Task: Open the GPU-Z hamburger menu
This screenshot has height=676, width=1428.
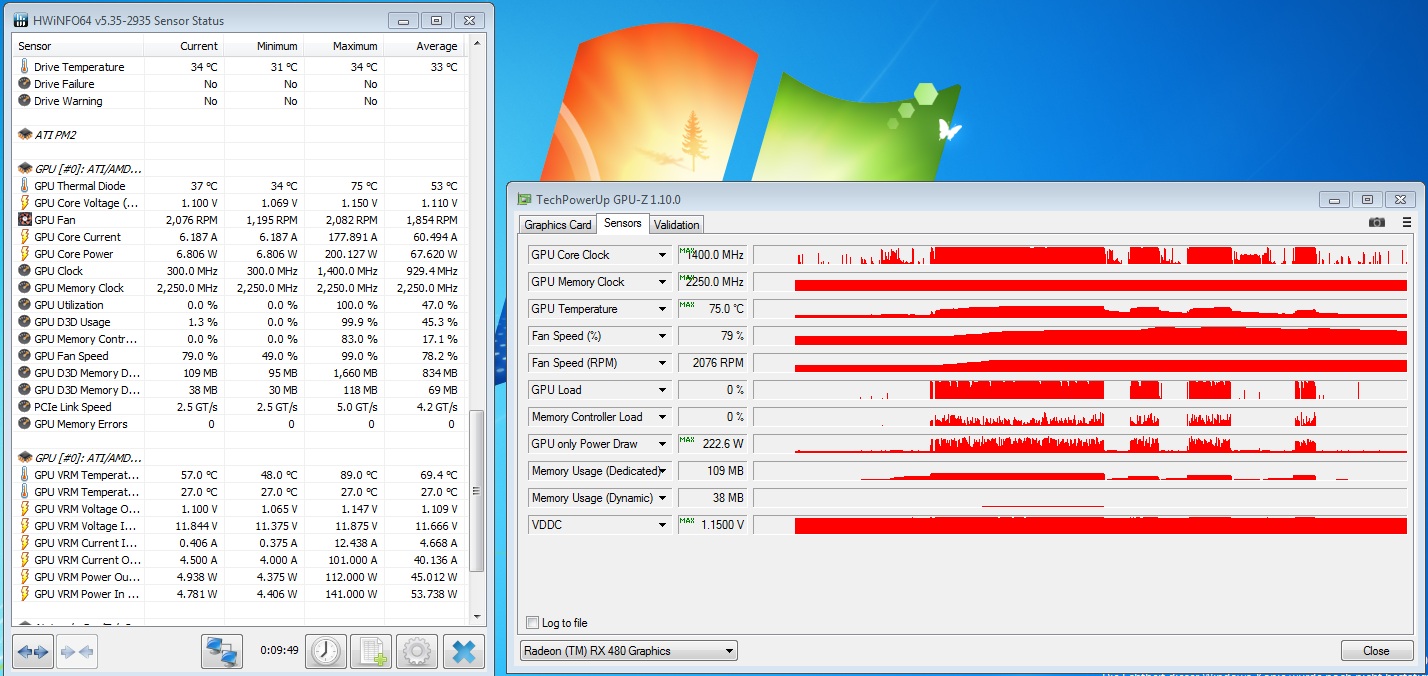Action: [1407, 223]
